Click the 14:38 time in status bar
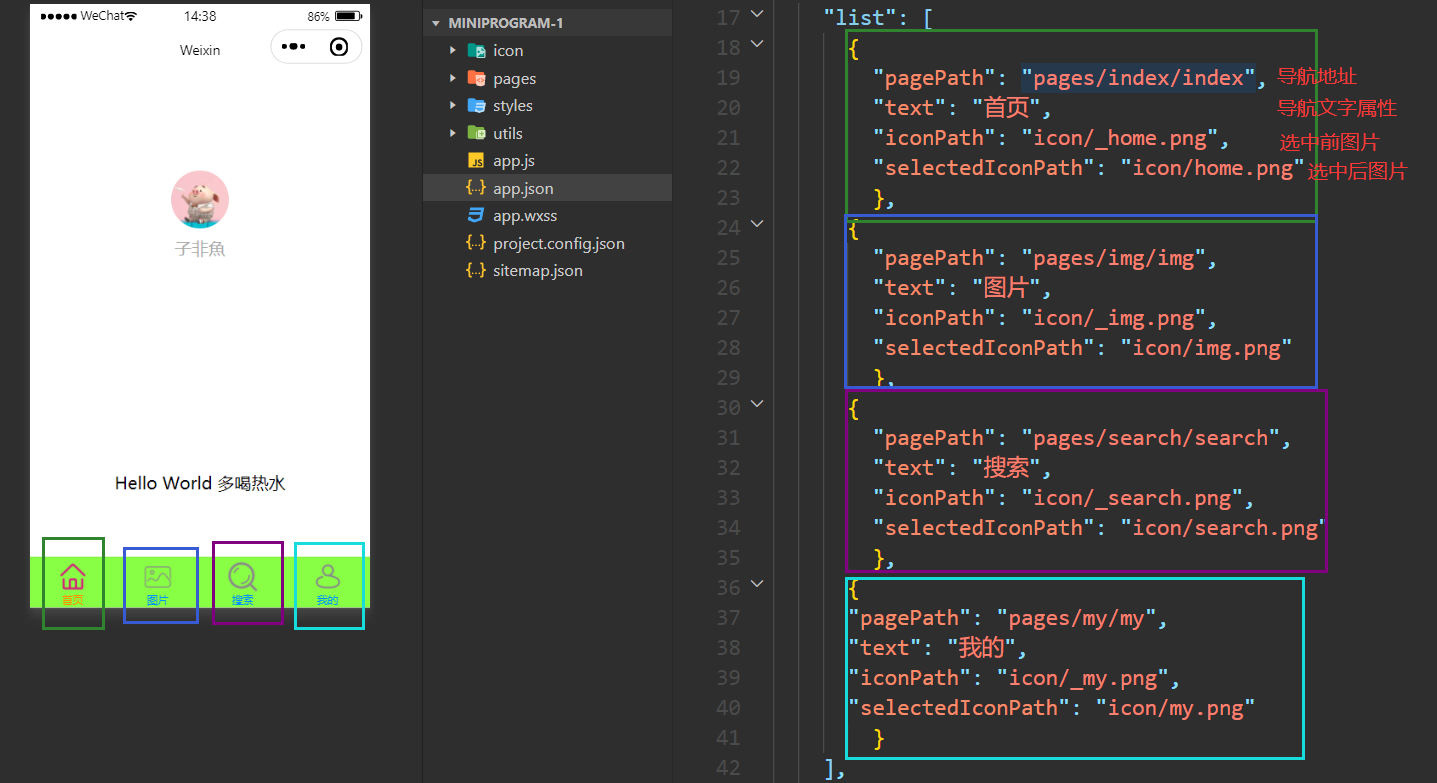Image resolution: width=1437 pixels, height=783 pixels. point(200,17)
